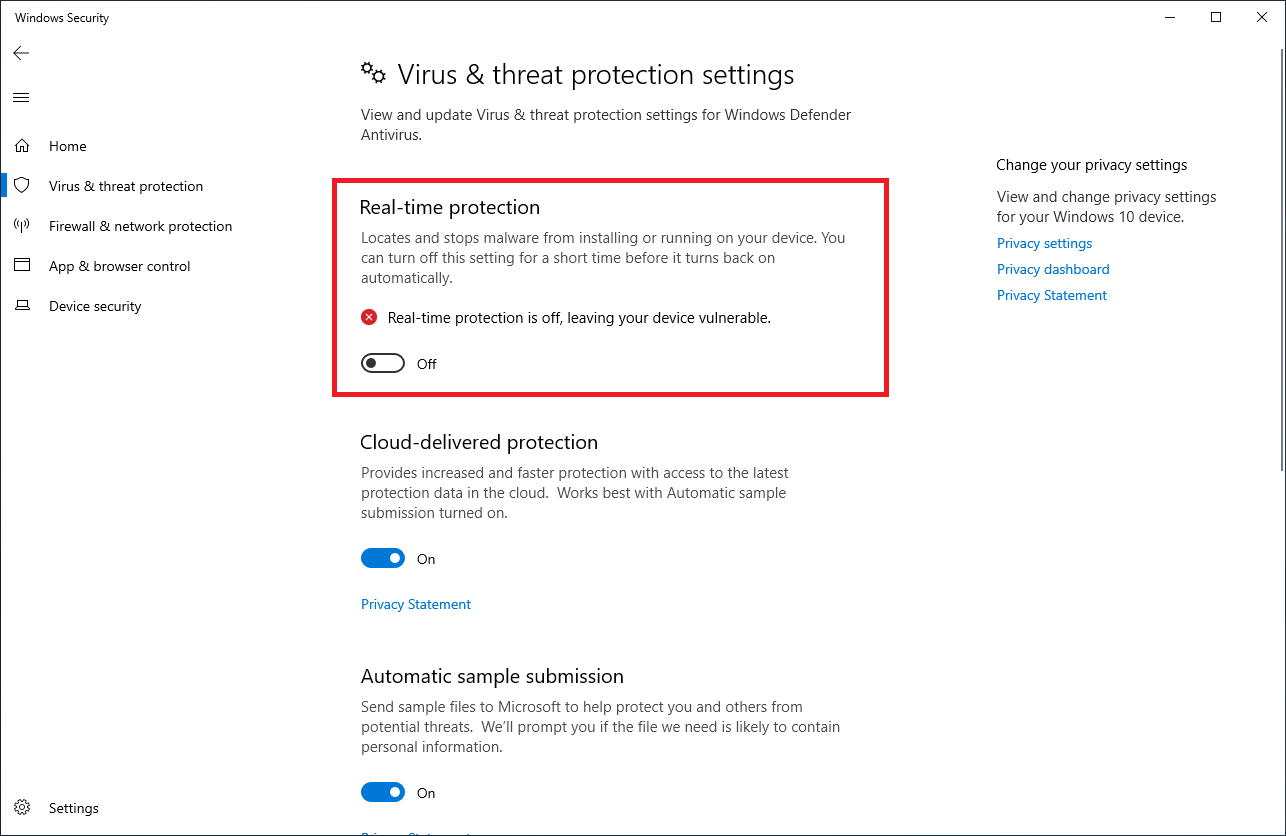Open App & browser control page
The height and width of the screenshot is (836, 1286).
[x=119, y=266]
